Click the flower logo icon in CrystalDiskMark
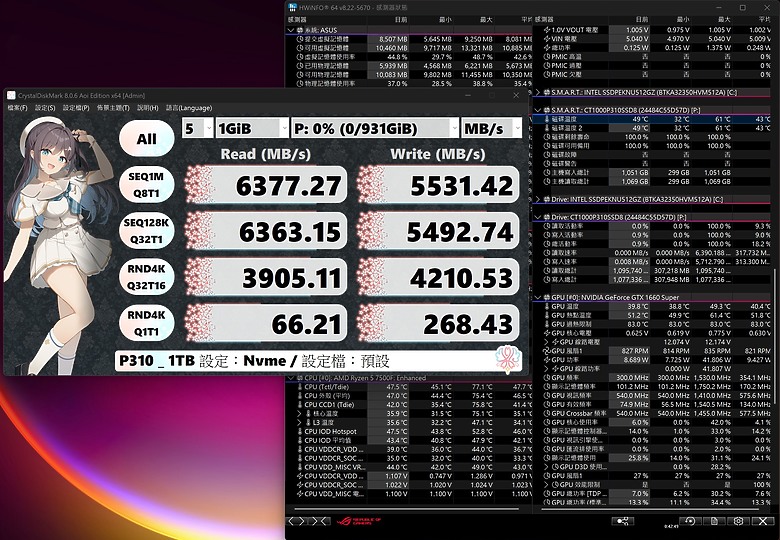The width and height of the screenshot is (780, 540). click(508, 359)
